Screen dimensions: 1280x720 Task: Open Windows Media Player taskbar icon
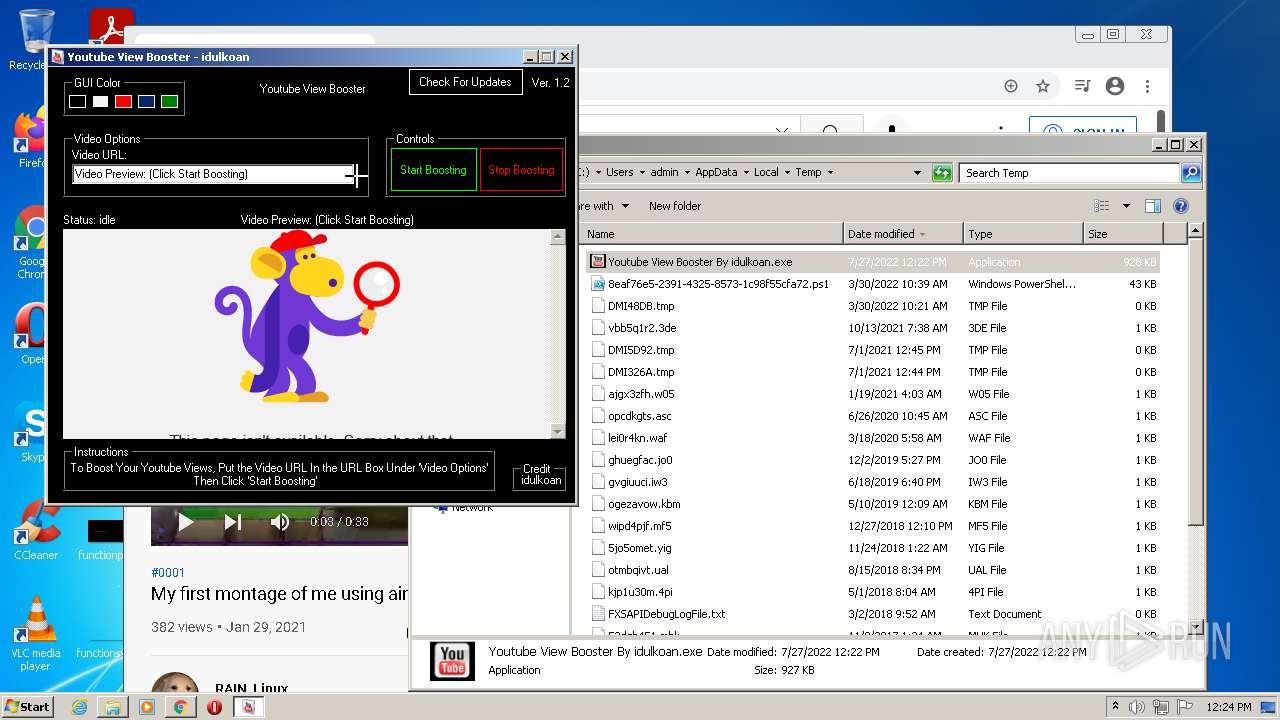[147, 707]
